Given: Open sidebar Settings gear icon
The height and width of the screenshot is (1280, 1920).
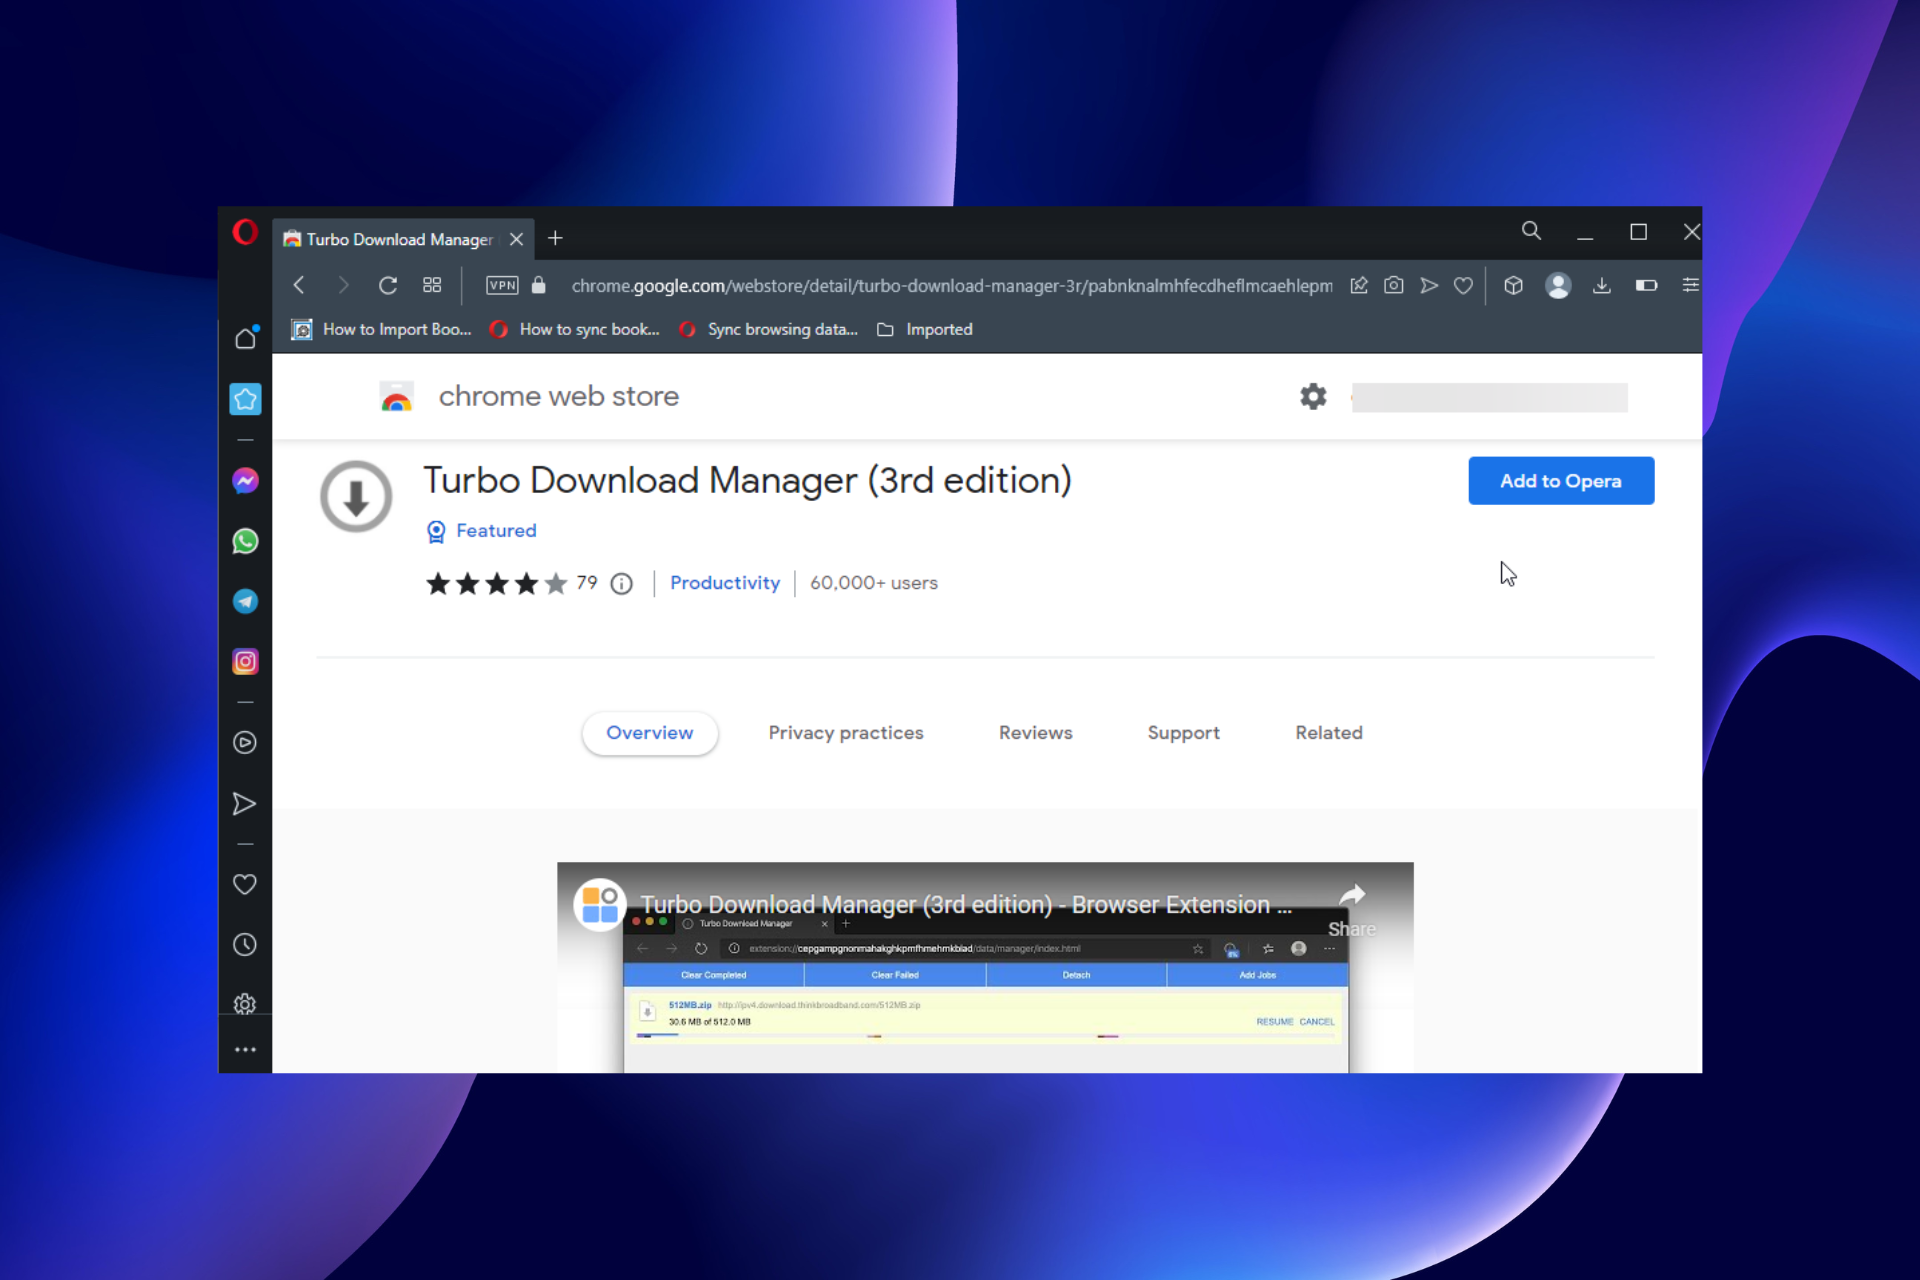Looking at the screenshot, I should click(245, 1004).
